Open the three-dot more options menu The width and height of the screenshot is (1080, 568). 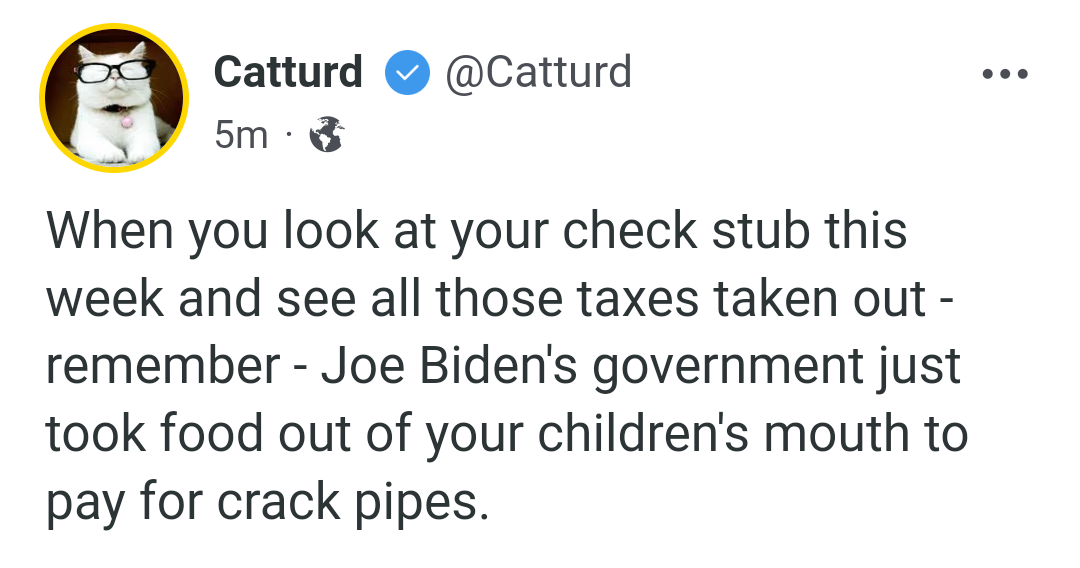[x=1005, y=73]
